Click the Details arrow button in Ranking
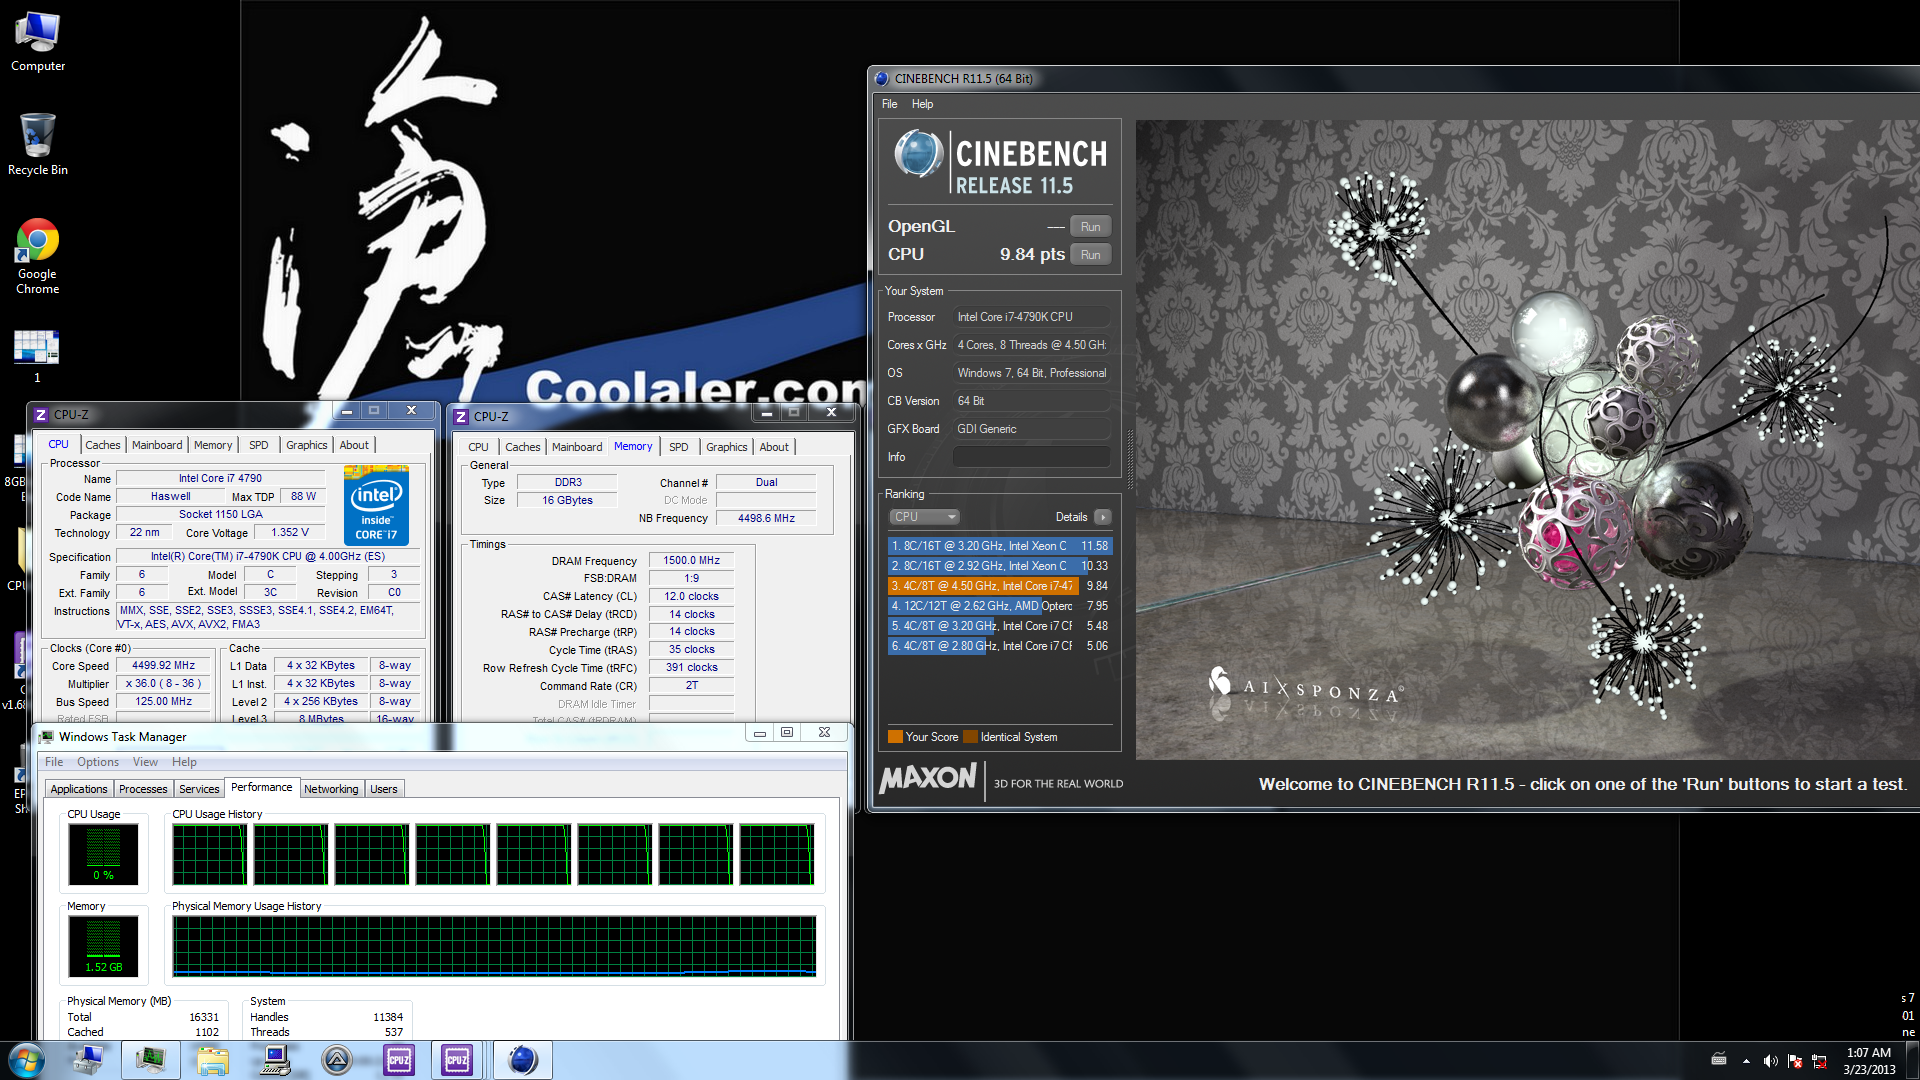Image resolution: width=1920 pixels, height=1080 pixels. 1102,517
